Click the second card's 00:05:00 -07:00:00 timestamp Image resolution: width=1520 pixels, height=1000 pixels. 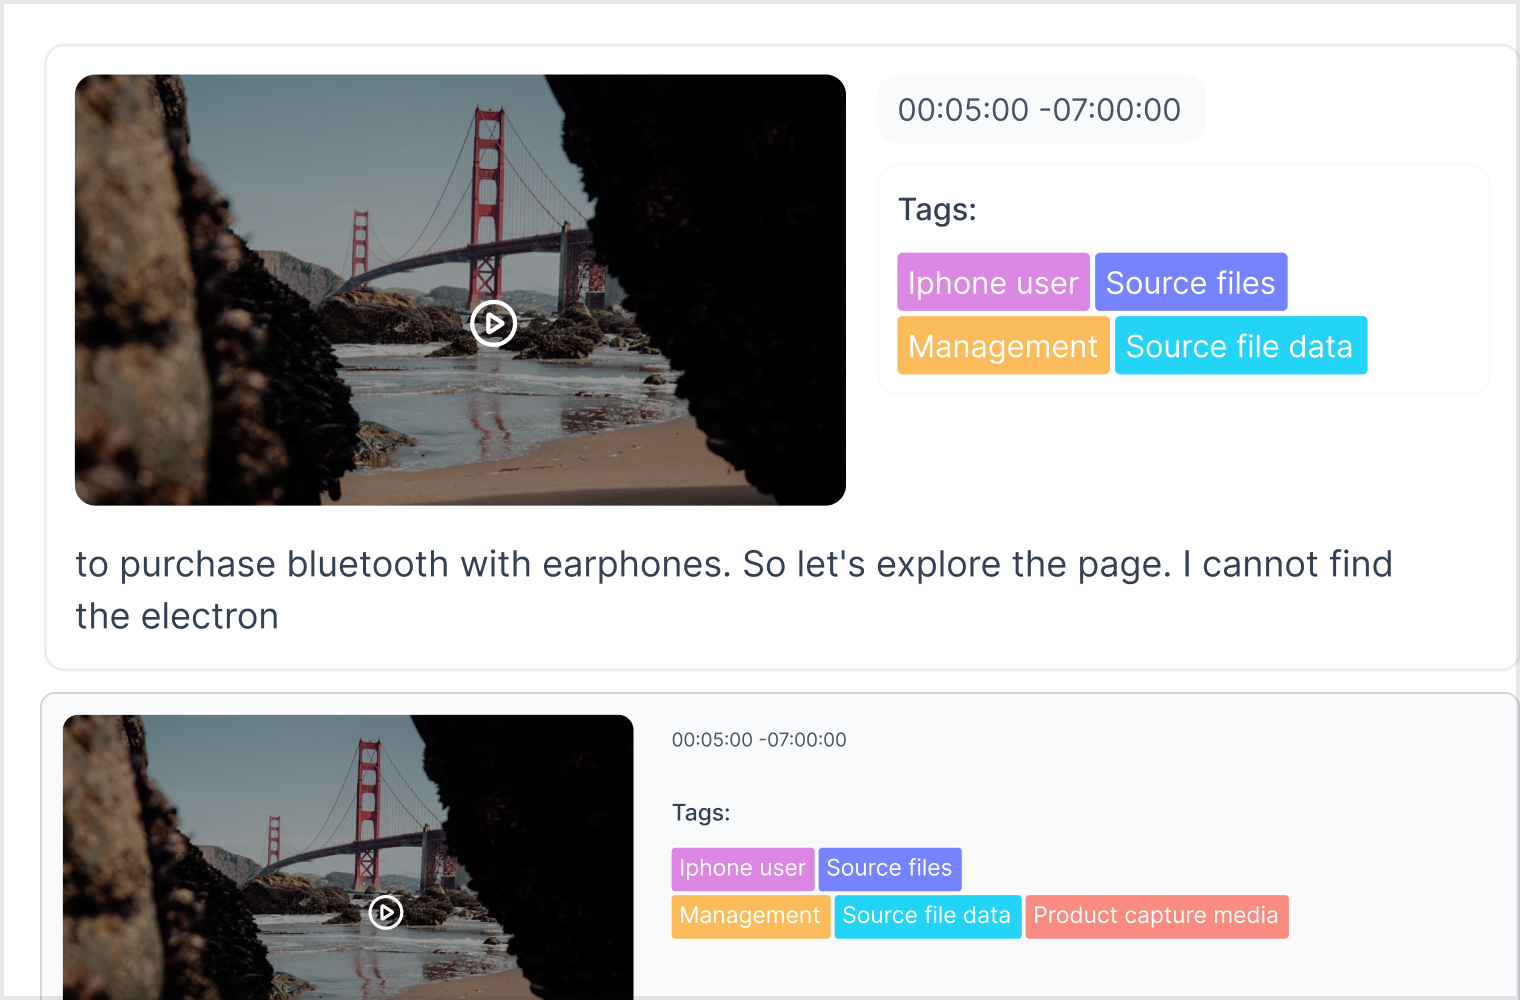[x=759, y=740]
